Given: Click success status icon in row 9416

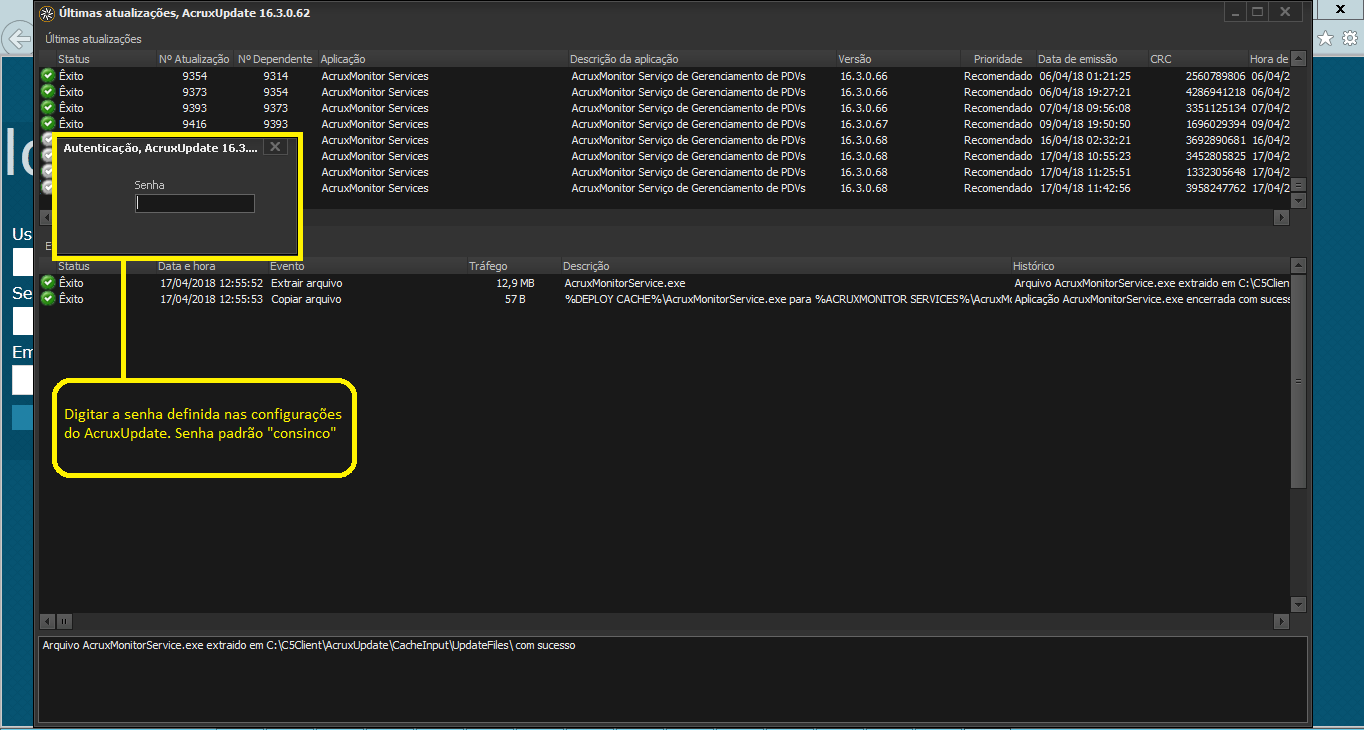Looking at the screenshot, I should (x=47, y=124).
